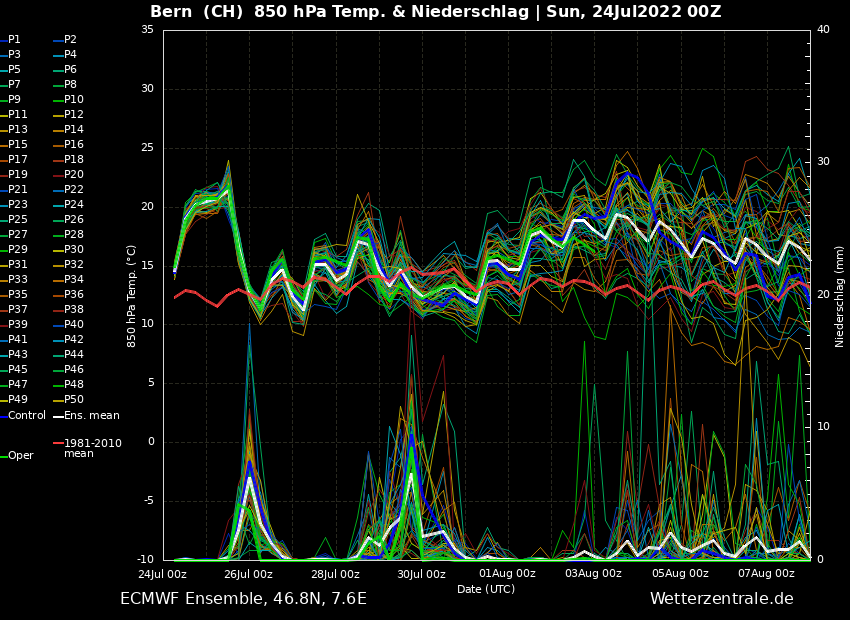The image size is (850, 620).
Task: Click the 850 hPa Temp. axis label
Action: tap(131, 295)
